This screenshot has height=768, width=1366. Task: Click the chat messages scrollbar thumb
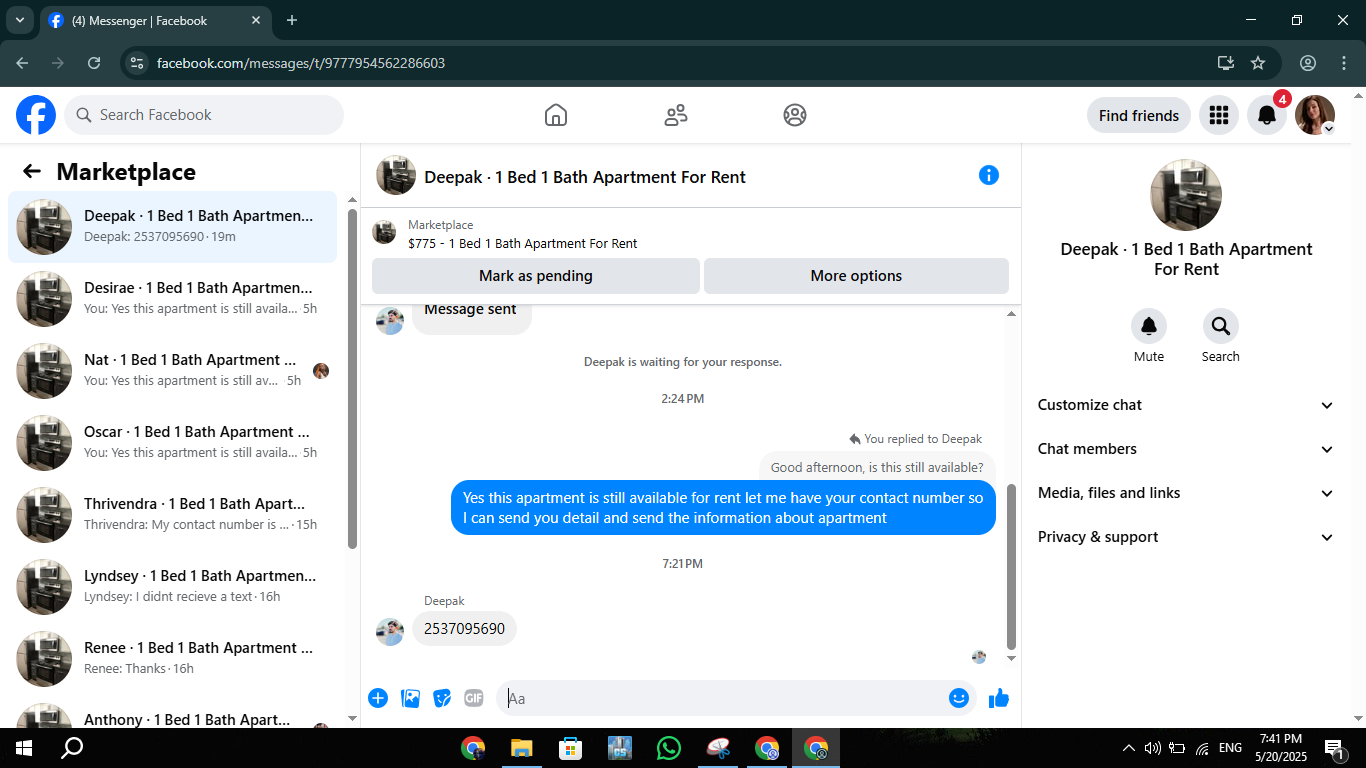pos(1011,567)
